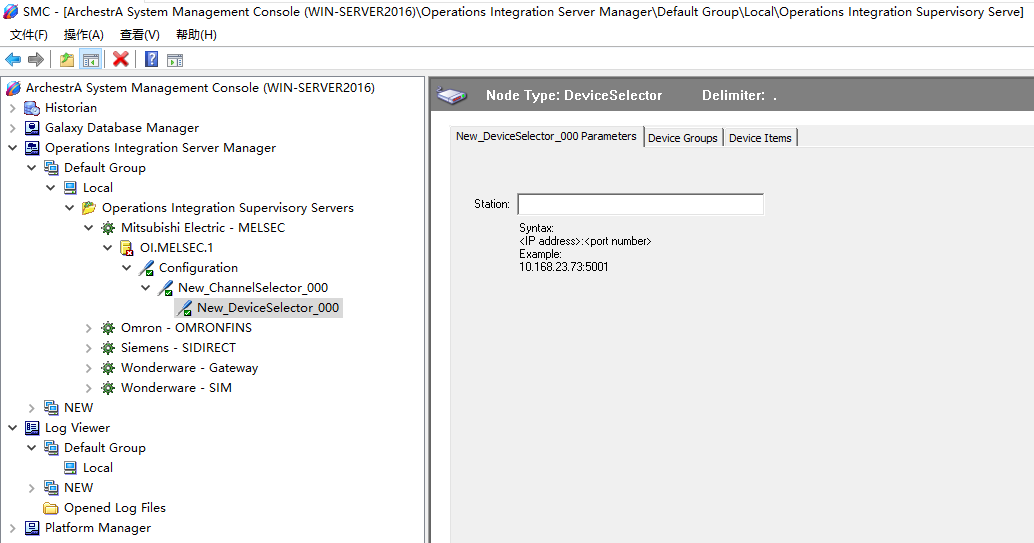
Task: Click the Forward arrow toolbar icon
Action: tap(35, 59)
